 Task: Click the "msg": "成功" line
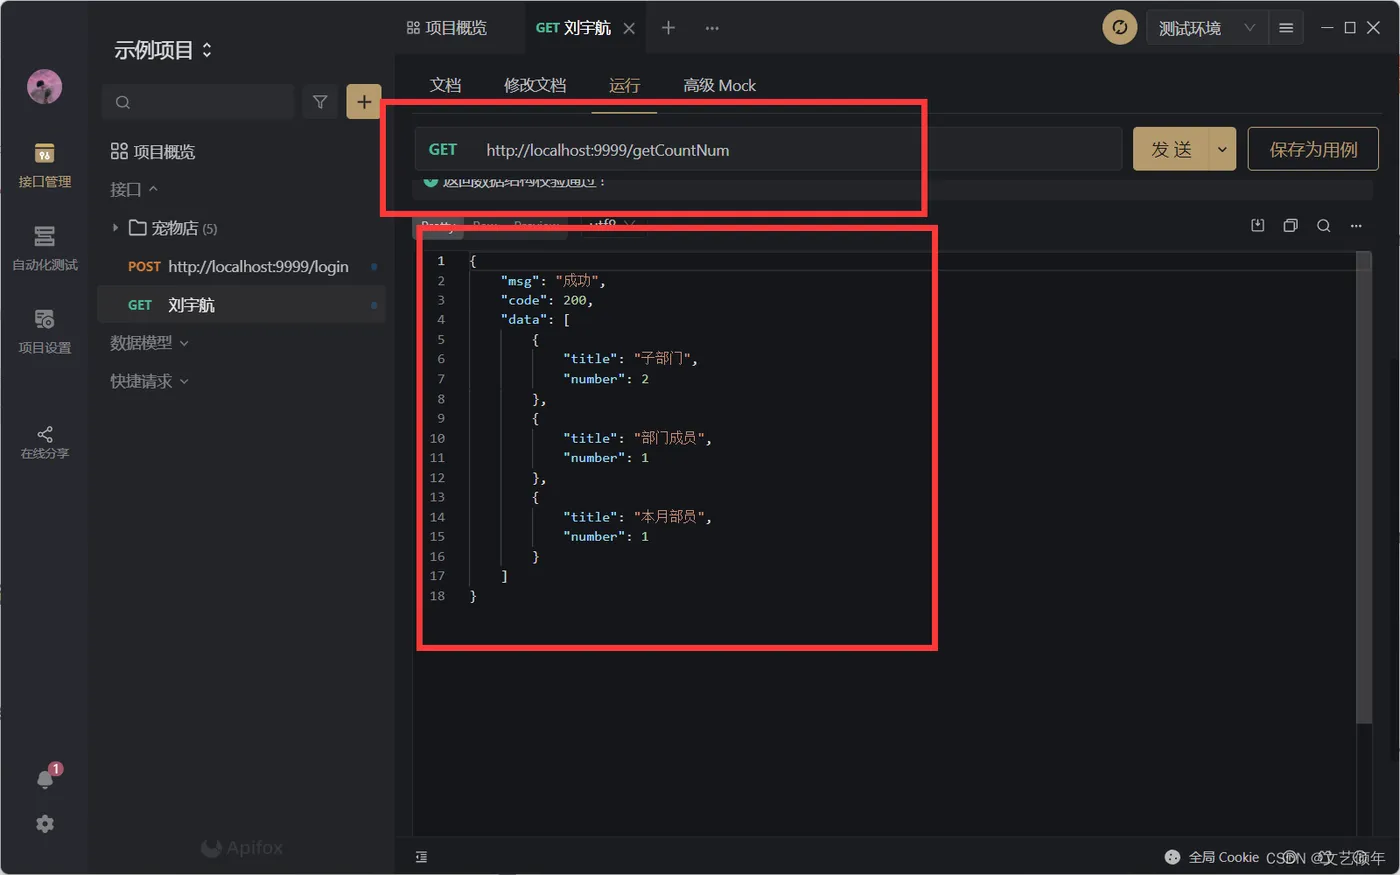[553, 281]
